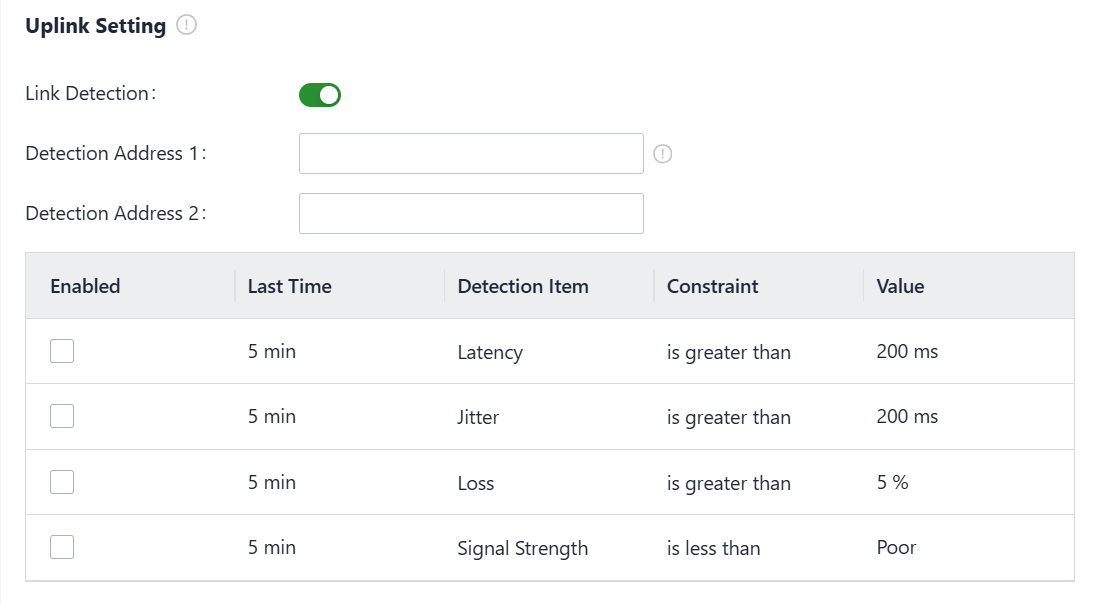Viewport: 1095px width, 604px height.
Task: Click the 5 % Loss value
Action: pos(892,483)
